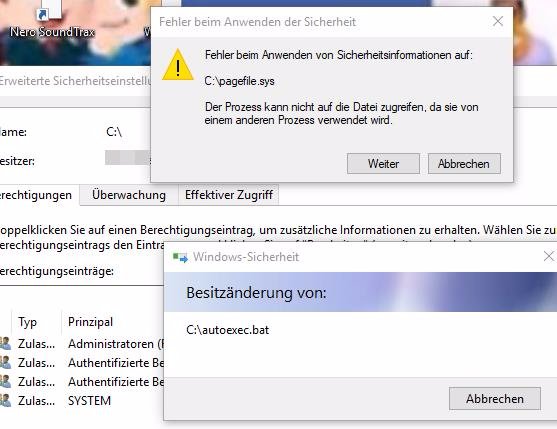Select the Administratoren user group icon
The image size is (557, 429).
[x=5, y=344]
